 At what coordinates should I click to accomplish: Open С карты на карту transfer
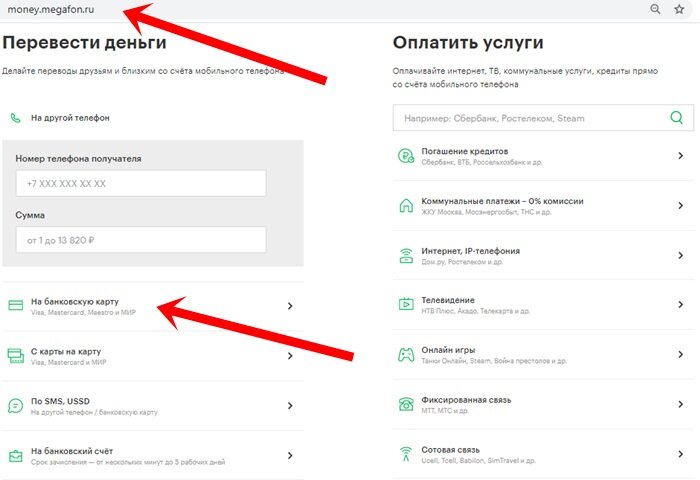point(153,356)
